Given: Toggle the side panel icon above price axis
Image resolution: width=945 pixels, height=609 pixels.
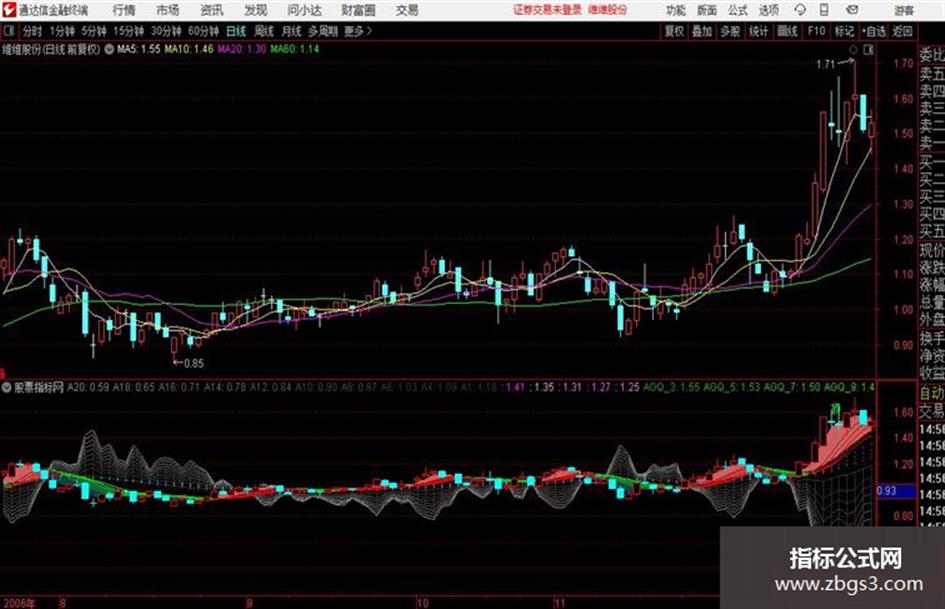Looking at the screenshot, I should [868, 50].
